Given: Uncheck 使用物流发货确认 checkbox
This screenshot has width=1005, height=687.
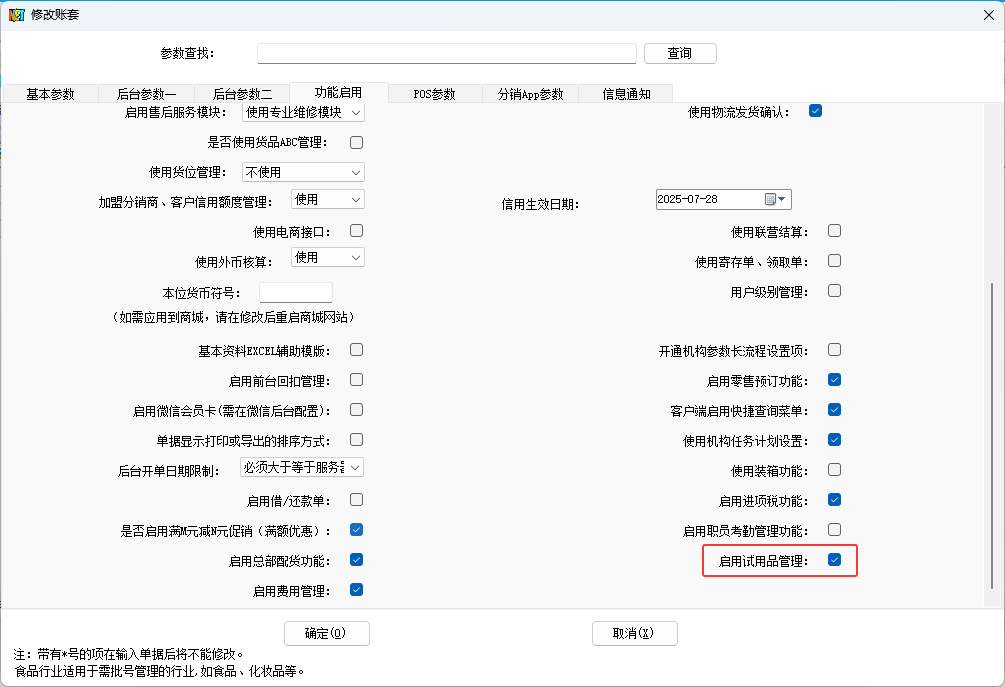Looking at the screenshot, I should [x=815, y=111].
